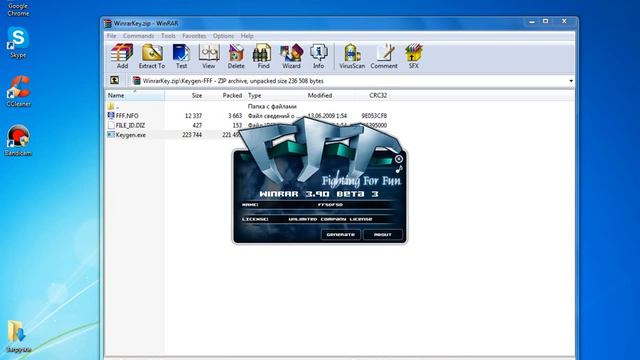Run the Test archive tool
The image size is (640, 360).
[181, 56]
